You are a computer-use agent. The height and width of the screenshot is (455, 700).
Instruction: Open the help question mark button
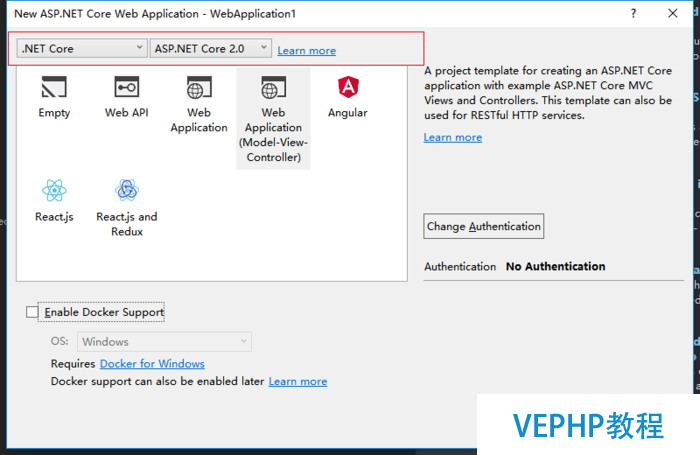(x=633, y=13)
